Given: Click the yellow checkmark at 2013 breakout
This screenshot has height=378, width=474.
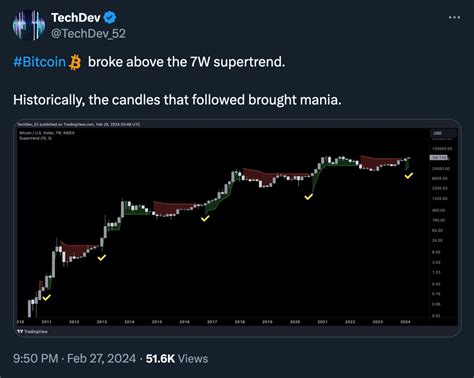Looking at the screenshot, I should [x=102, y=257].
